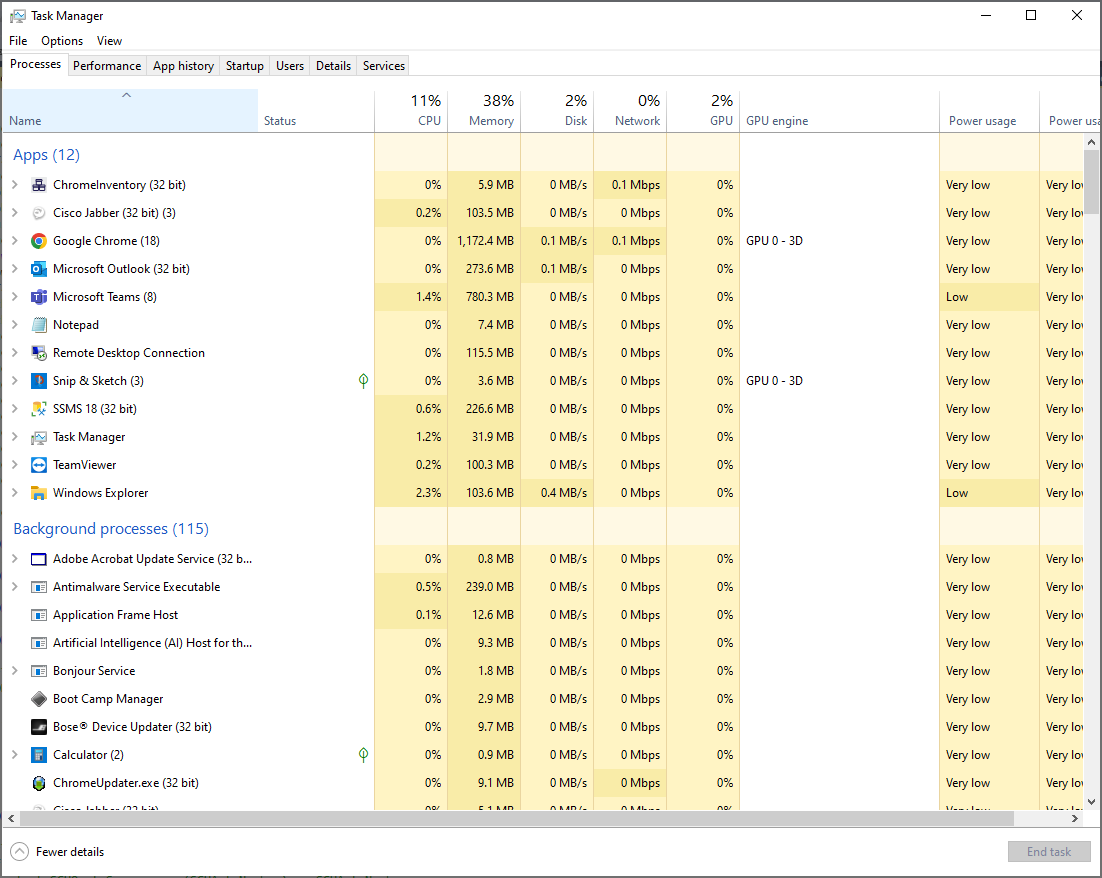Image resolution: width=1102 pixels, height=878 pixels.
Task: Select the Apps (12) group header
Action: (x=46, y=155)
